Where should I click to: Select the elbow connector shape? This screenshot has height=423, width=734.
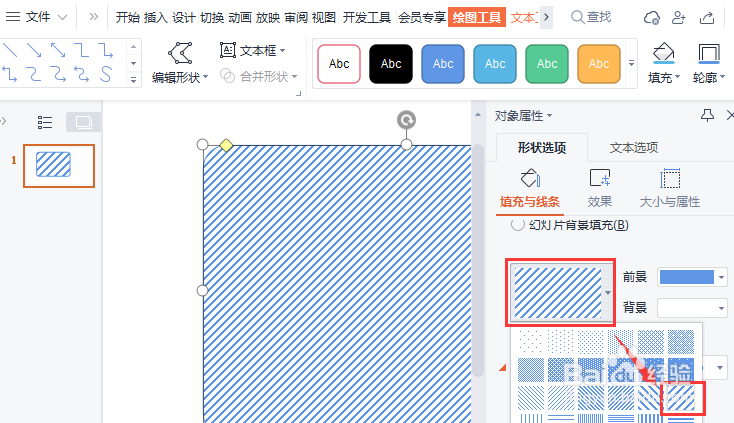tap(82, 50)
